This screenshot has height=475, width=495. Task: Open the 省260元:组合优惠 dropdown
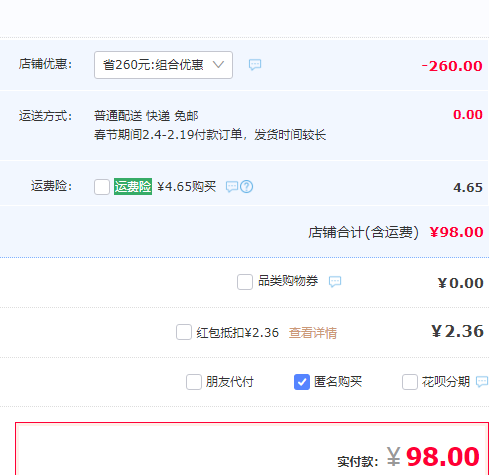163,65
